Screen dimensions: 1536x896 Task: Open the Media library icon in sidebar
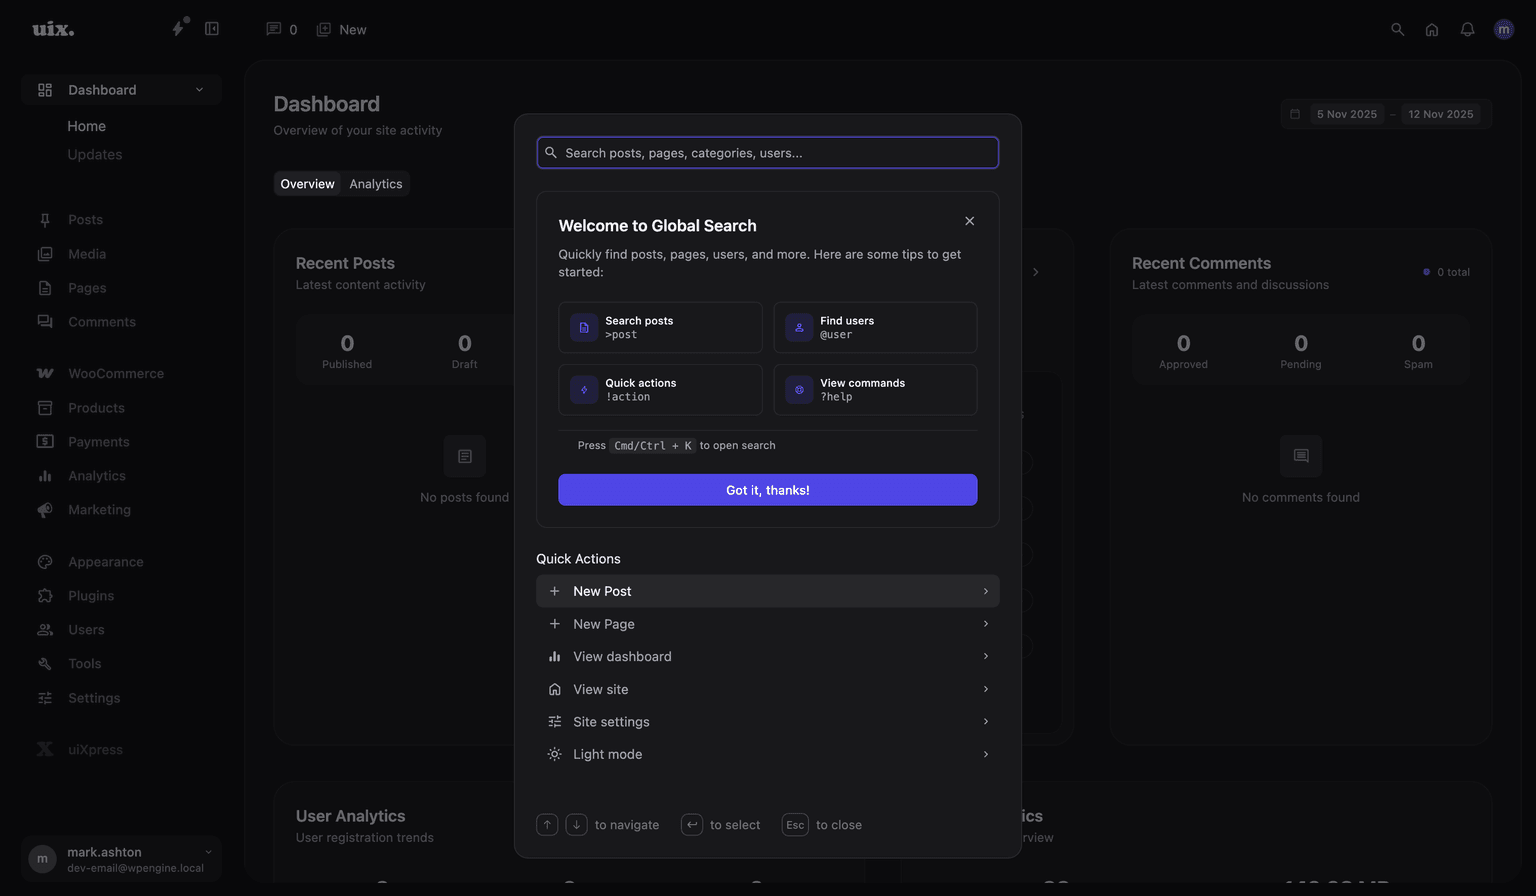45,253
